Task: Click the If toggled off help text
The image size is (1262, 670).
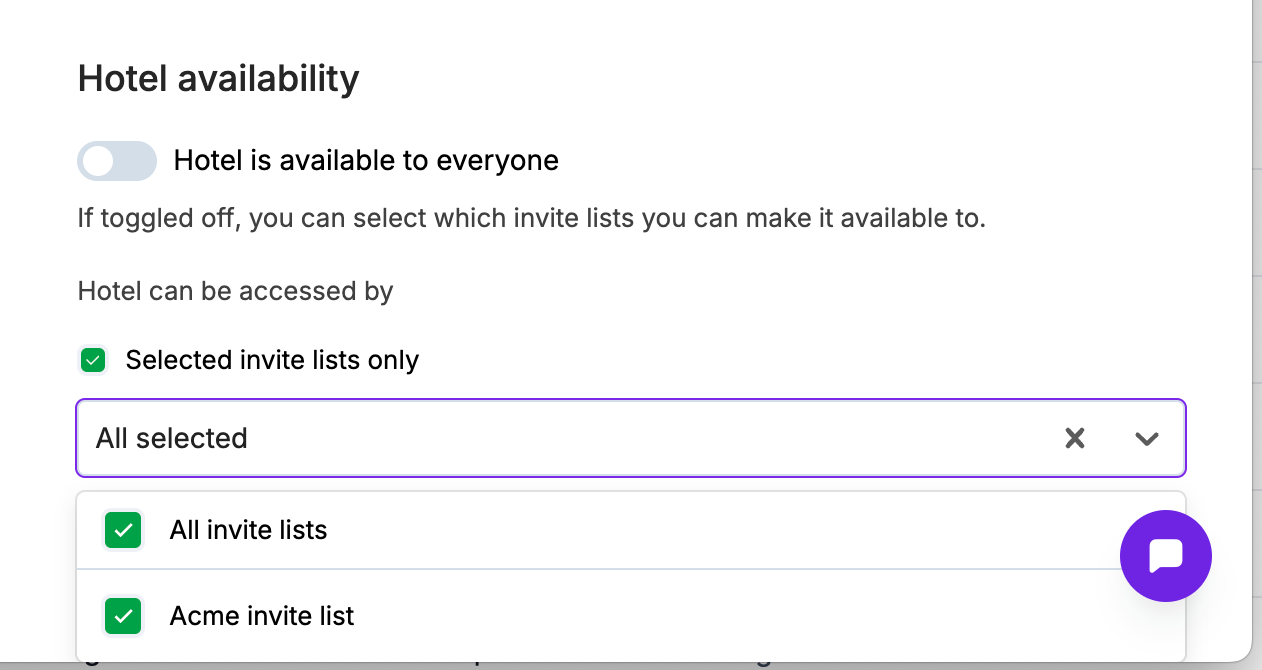Action: tap(531, 218)
